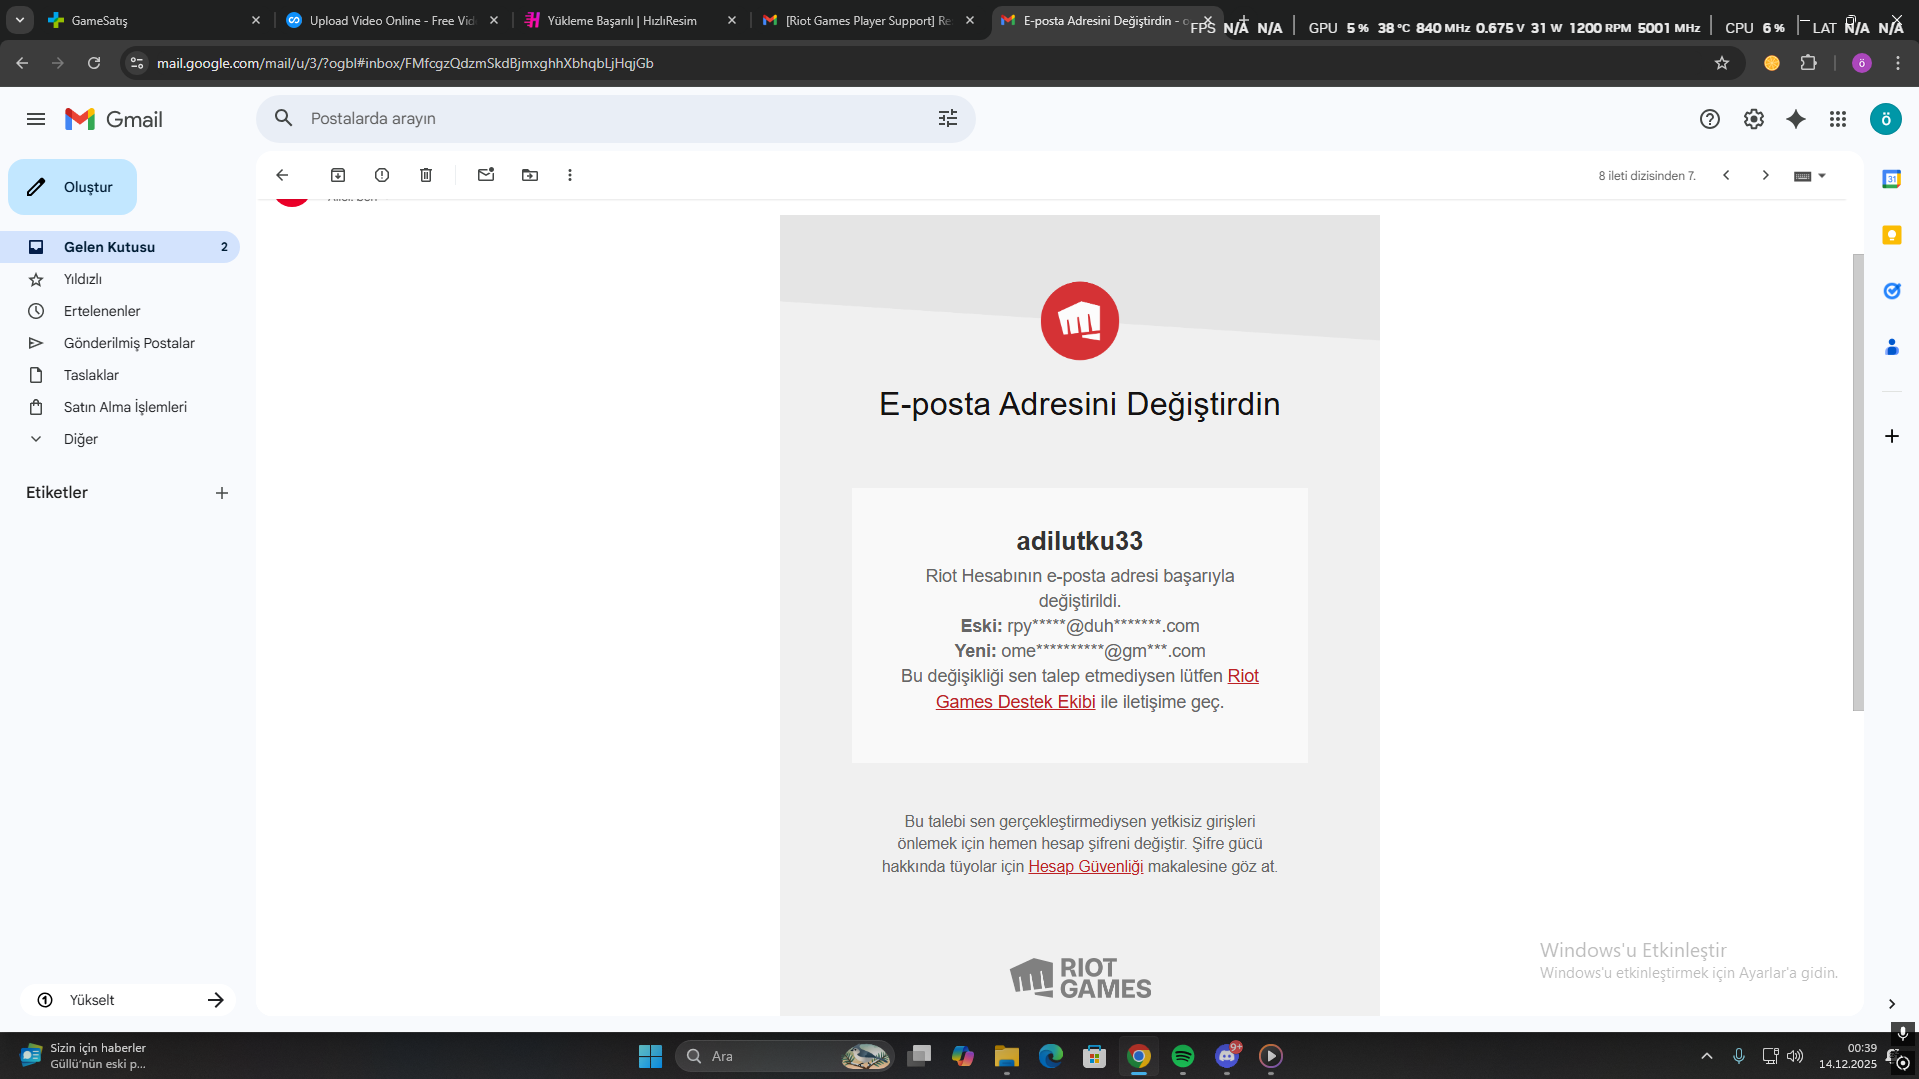This screenshot has width=1919, height=1079.
Task: Open Google Keep side panel
Action: [1892, 235]
